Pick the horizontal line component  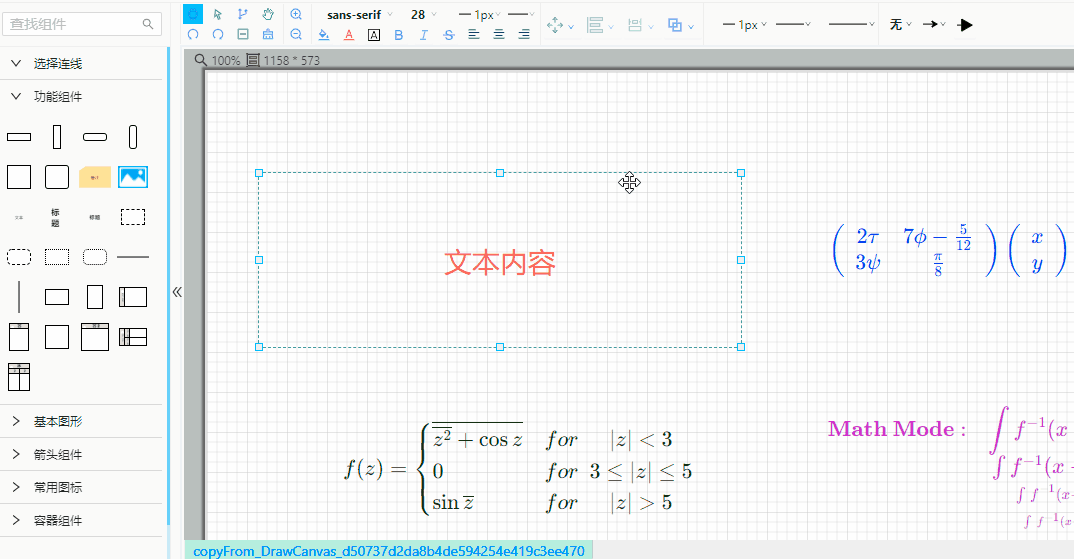[x=133, y=257]
